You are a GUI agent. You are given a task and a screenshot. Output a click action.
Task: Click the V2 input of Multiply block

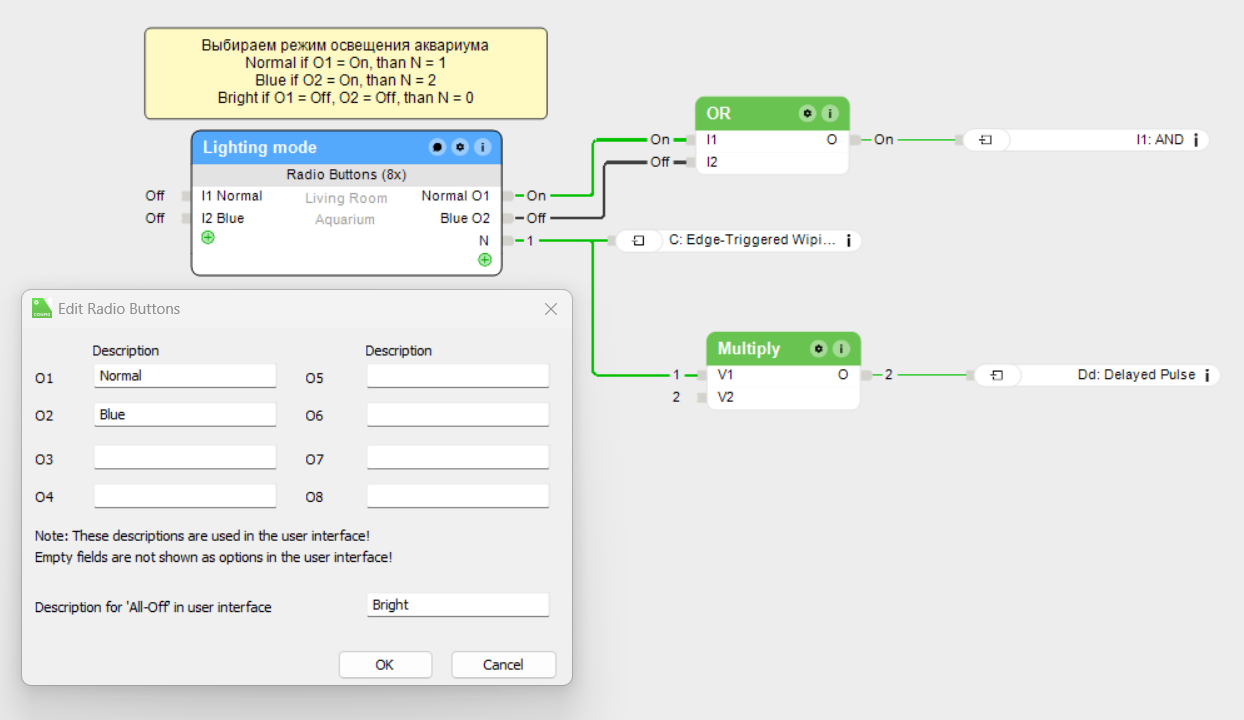coord(725,397)
